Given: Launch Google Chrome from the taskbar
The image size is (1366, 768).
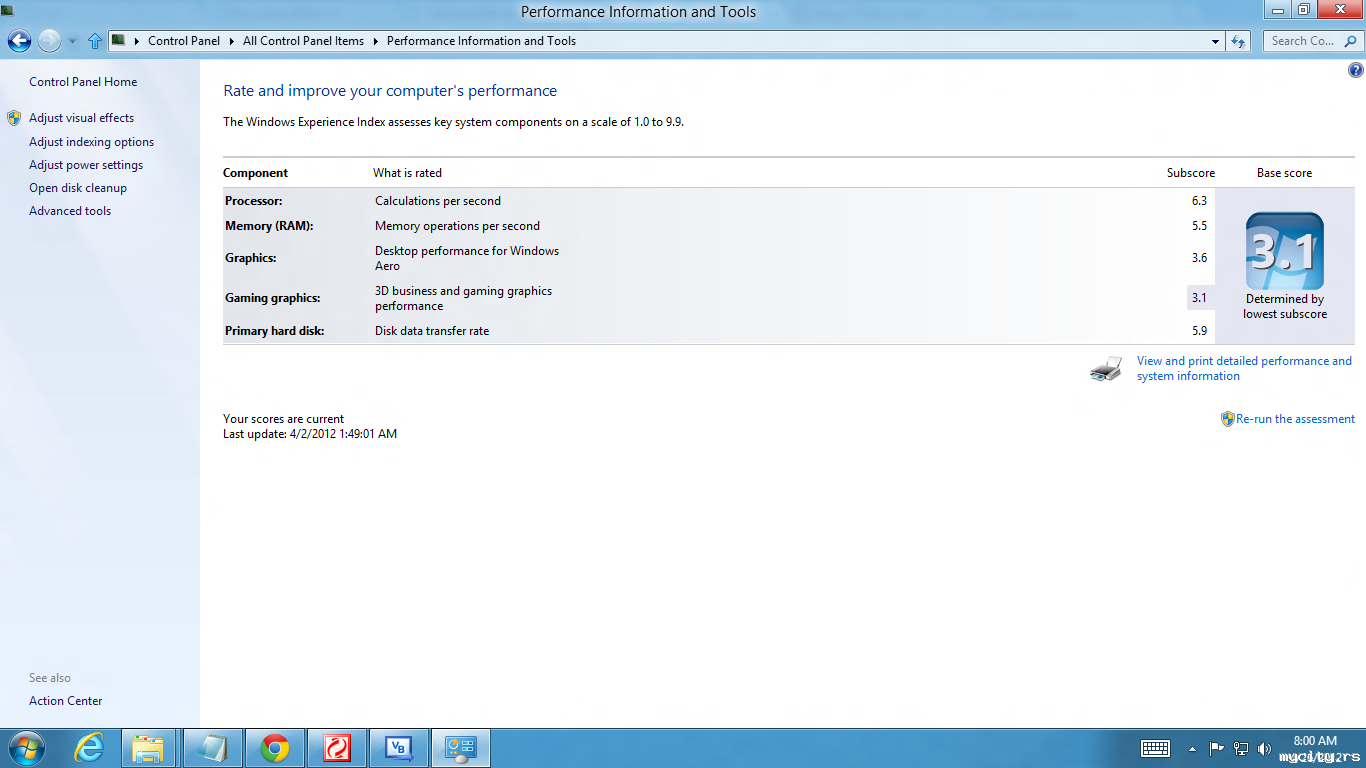Looking at the screenshot, I should [x=274, y=748].
